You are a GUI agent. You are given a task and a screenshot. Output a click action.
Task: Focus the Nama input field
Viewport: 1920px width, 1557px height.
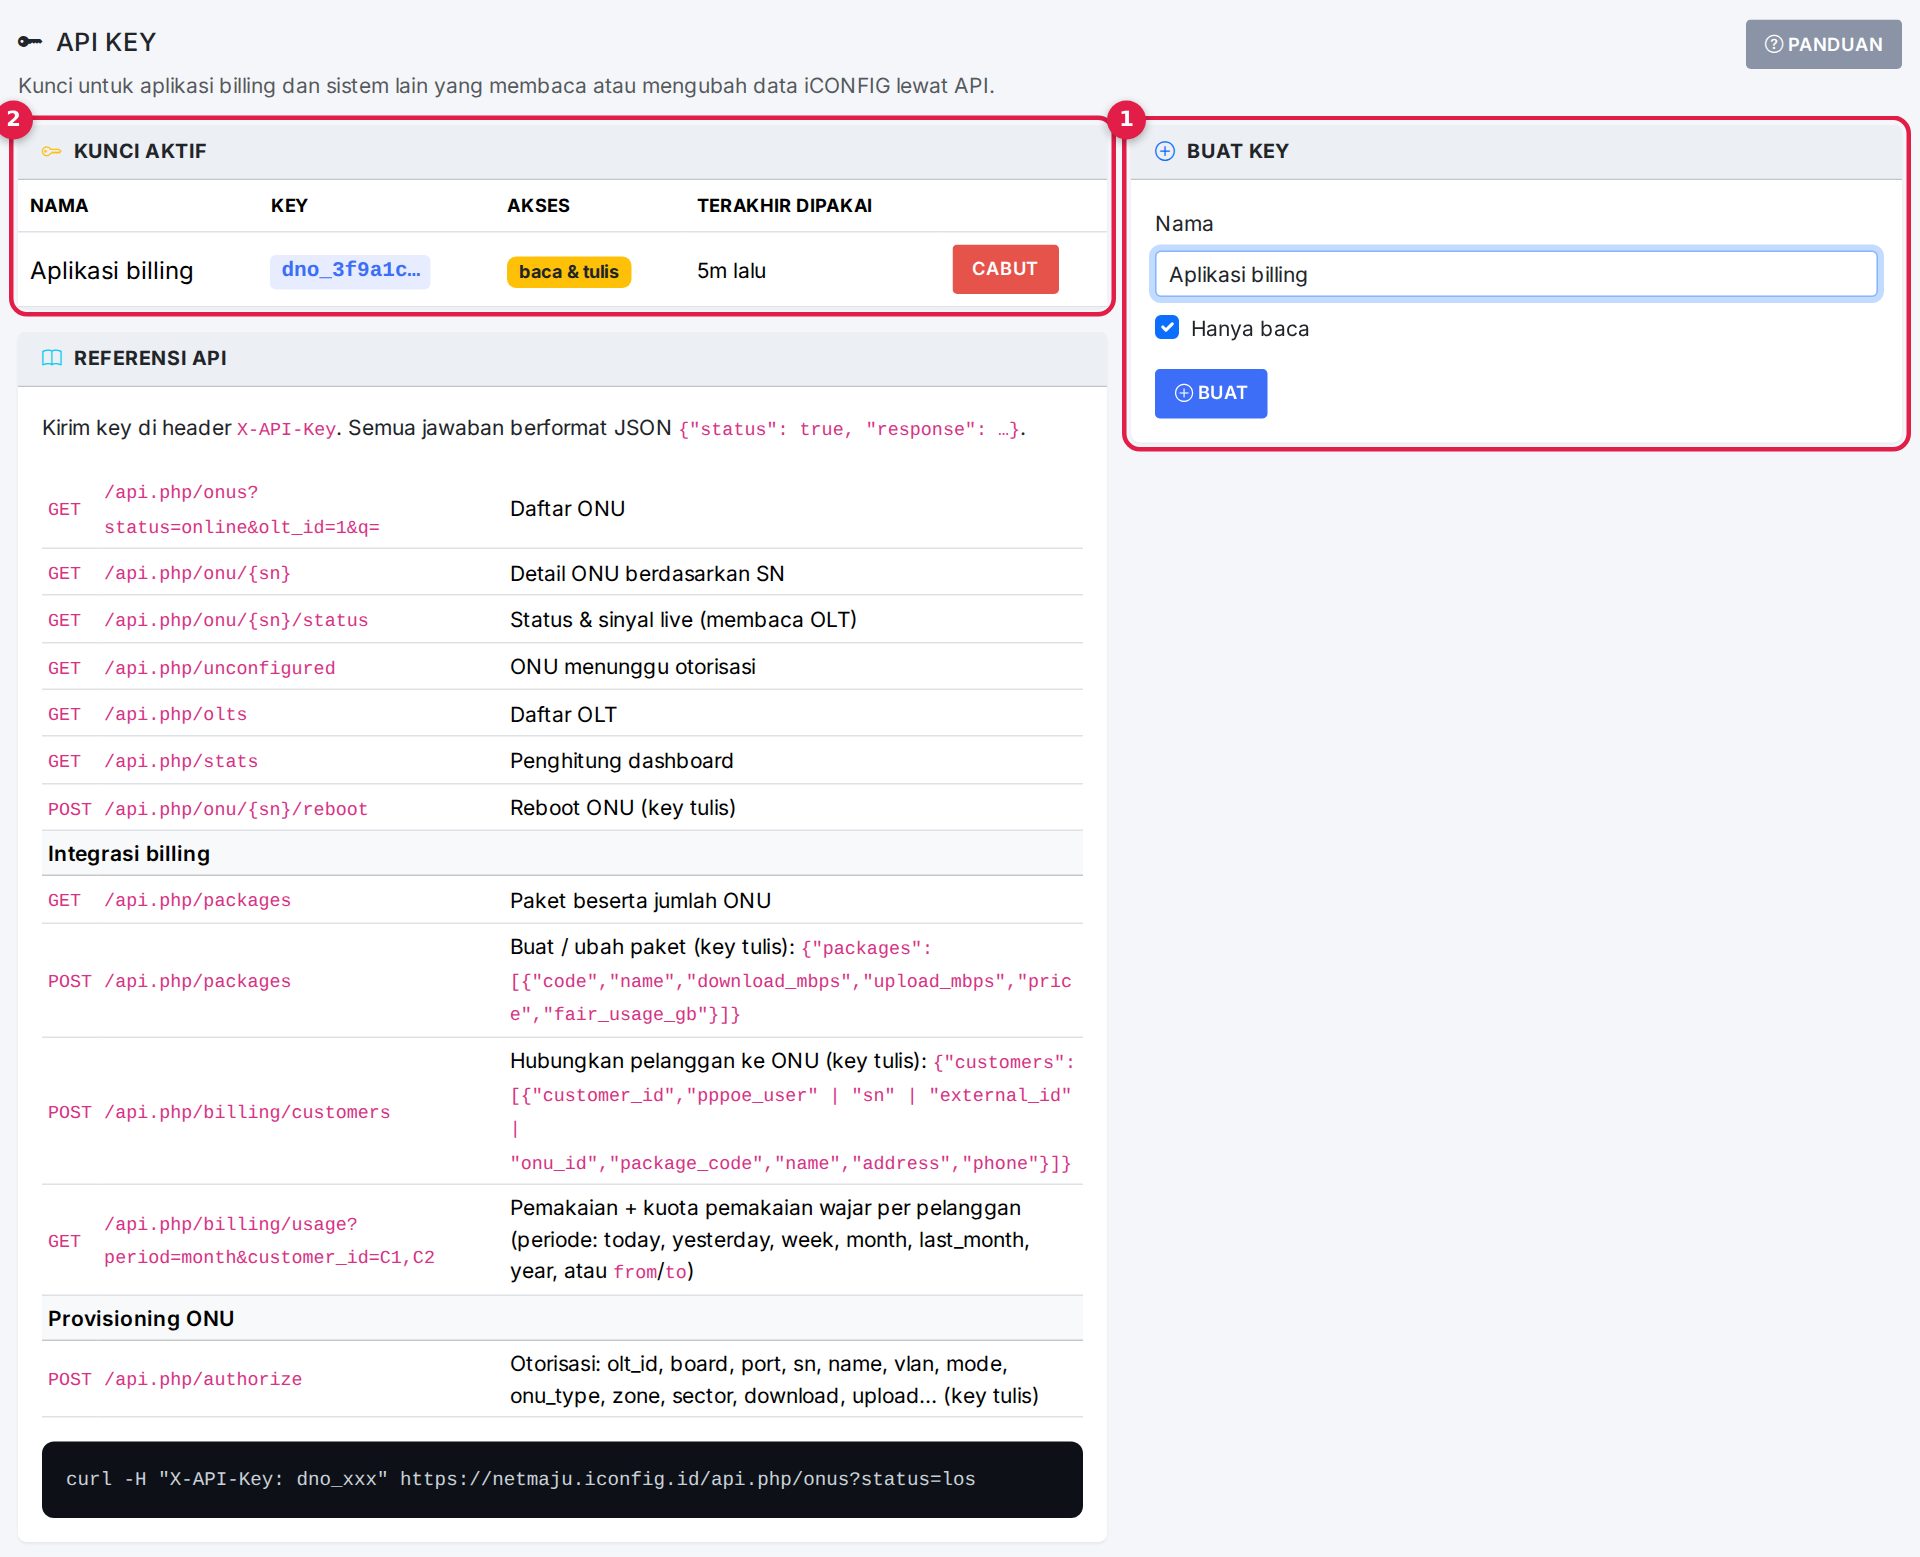1516,274
